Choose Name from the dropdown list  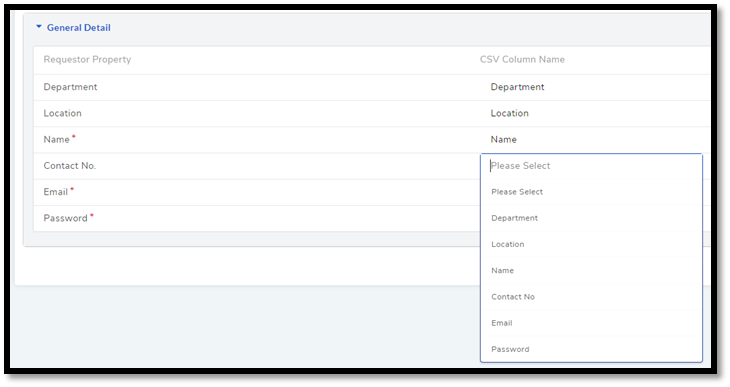coord(591,271)
